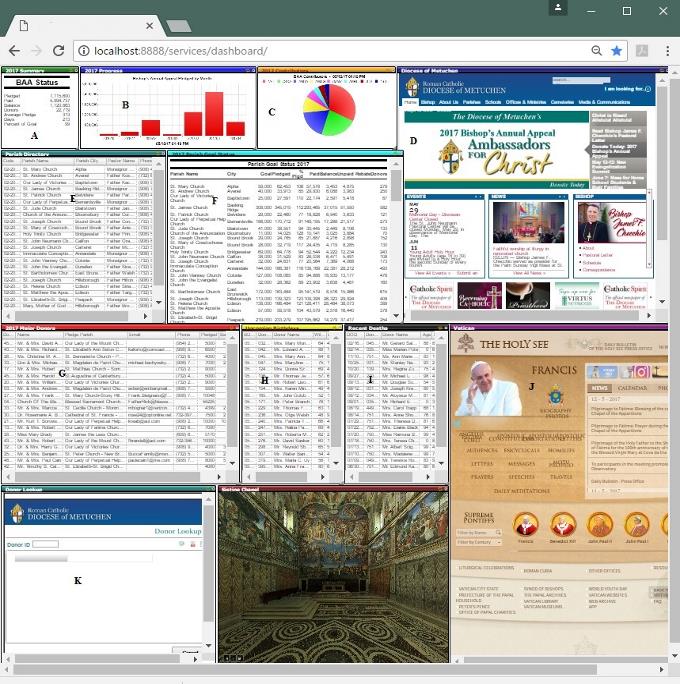Click the site information icon
Viewport: 680px width, 684px height.
pyautogui.click(x=83, y=51)
